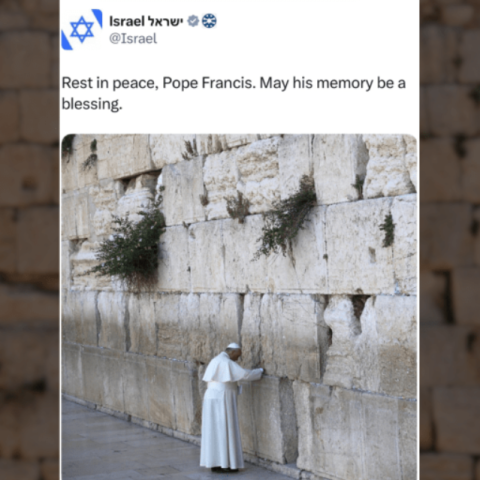Image resolution: width=480 pixels, height=480 pixels.
Task: Open the attached Western Wall photo
Action: [x=239, y=307]
